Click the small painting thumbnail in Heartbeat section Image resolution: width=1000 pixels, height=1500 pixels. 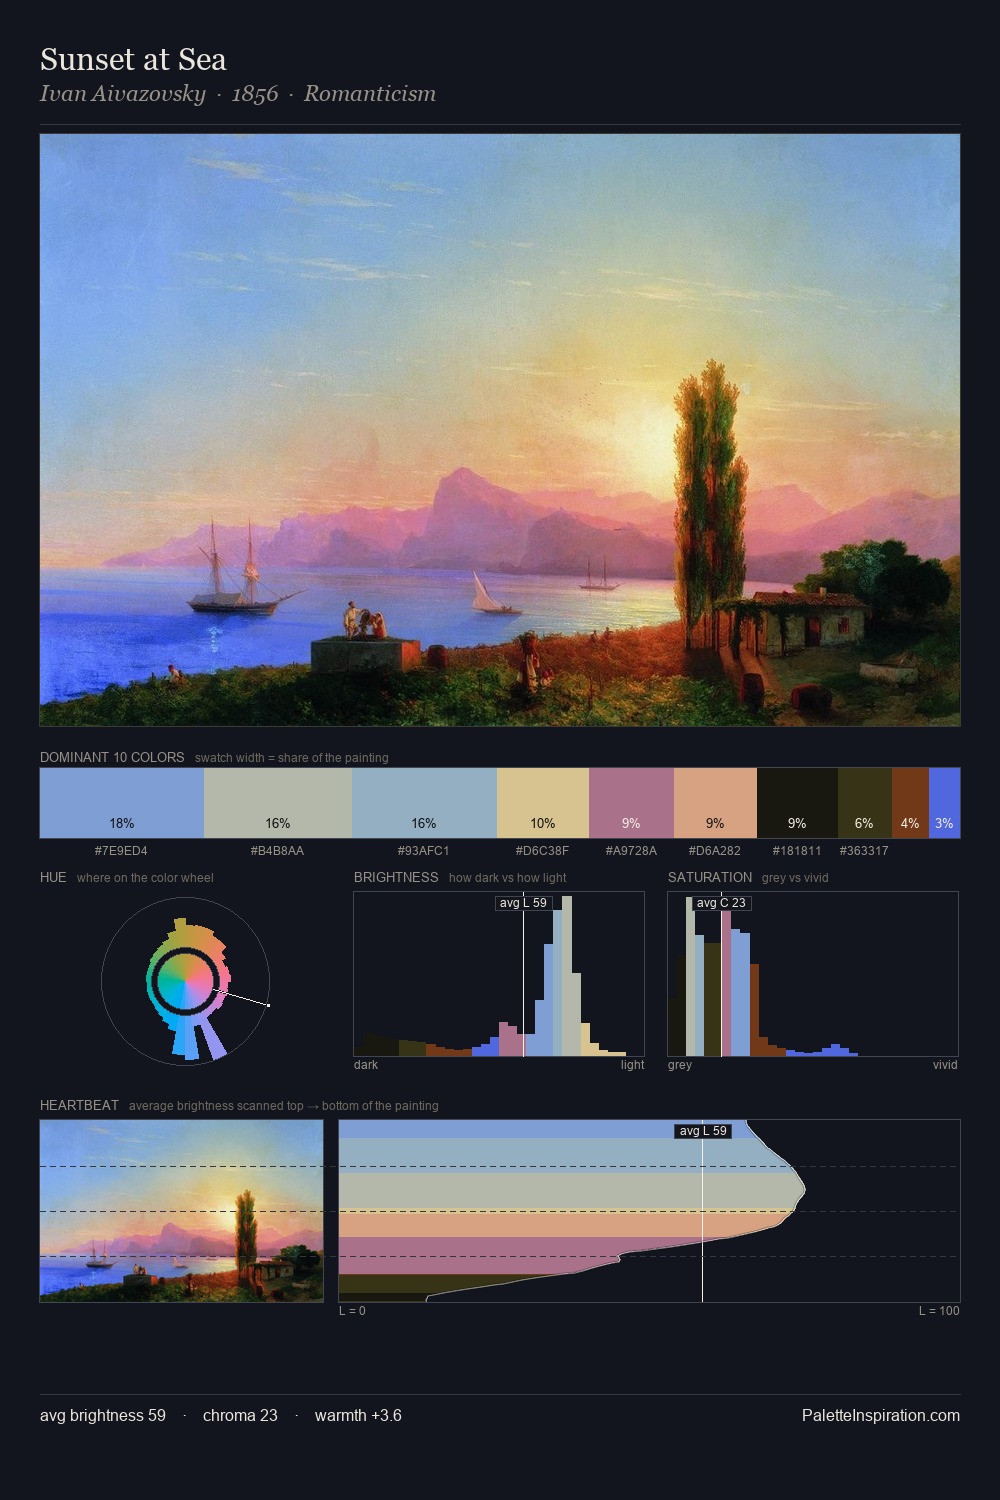[181, 1211]
